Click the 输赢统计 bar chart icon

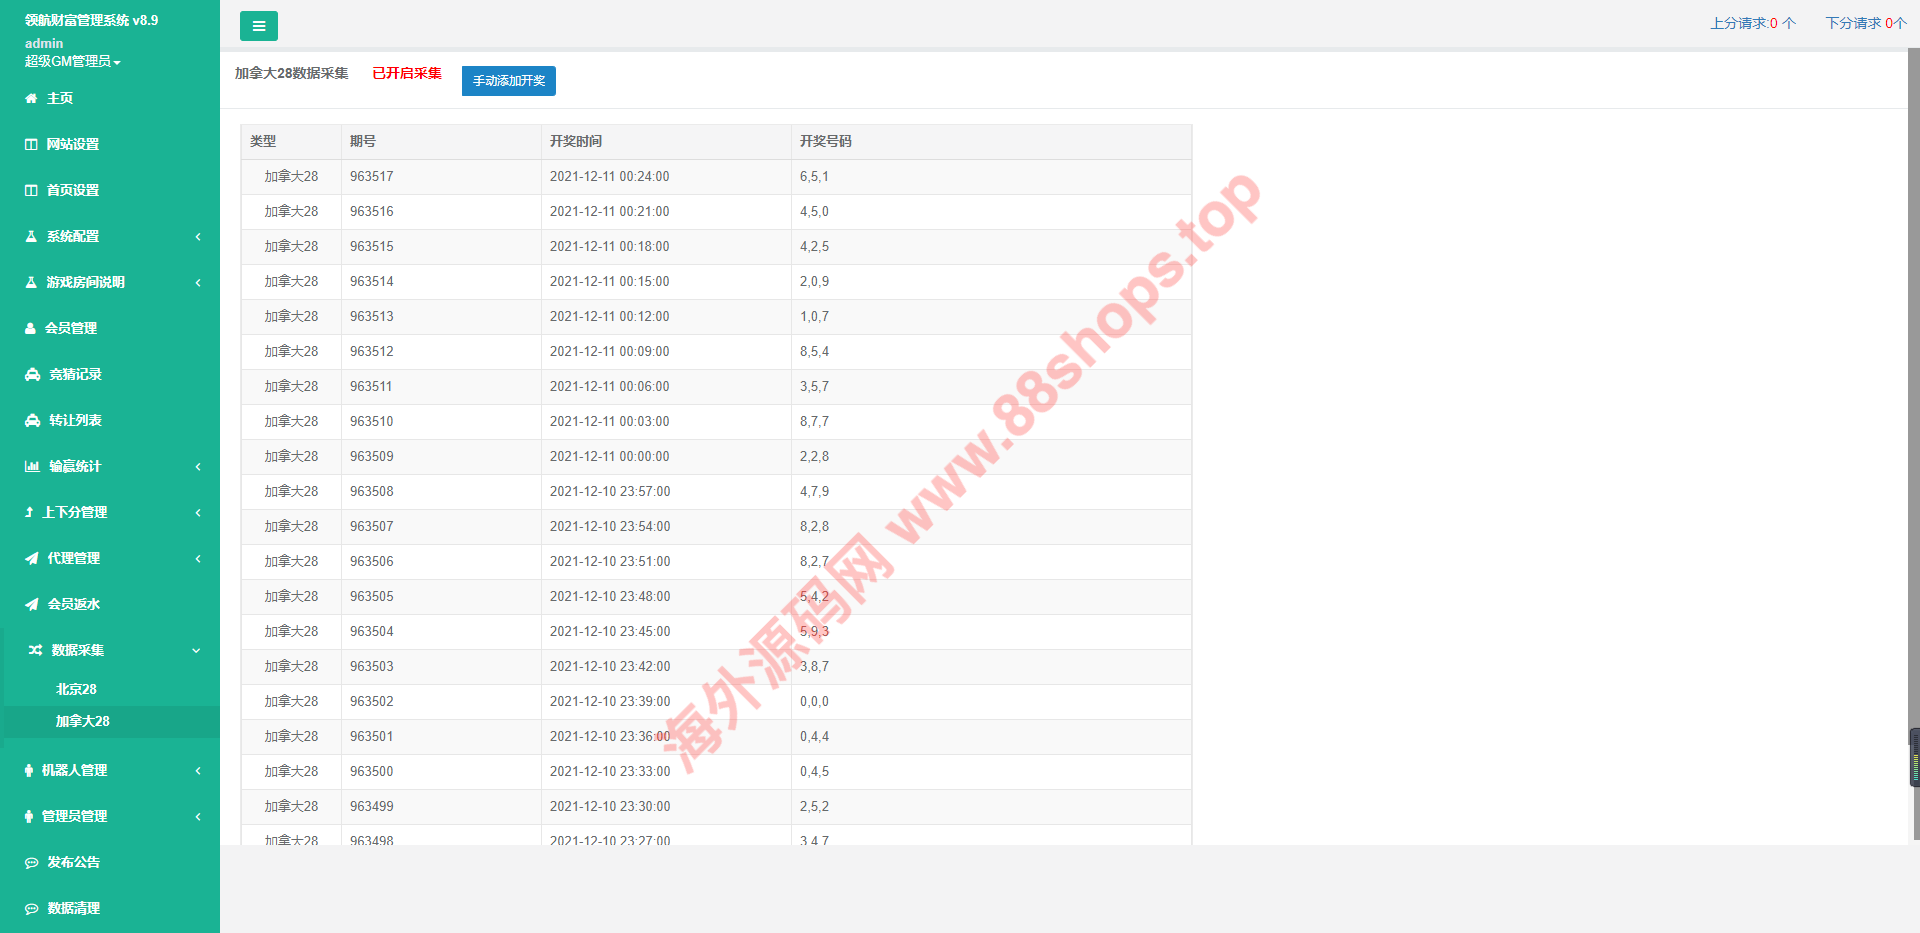(32, 466)
